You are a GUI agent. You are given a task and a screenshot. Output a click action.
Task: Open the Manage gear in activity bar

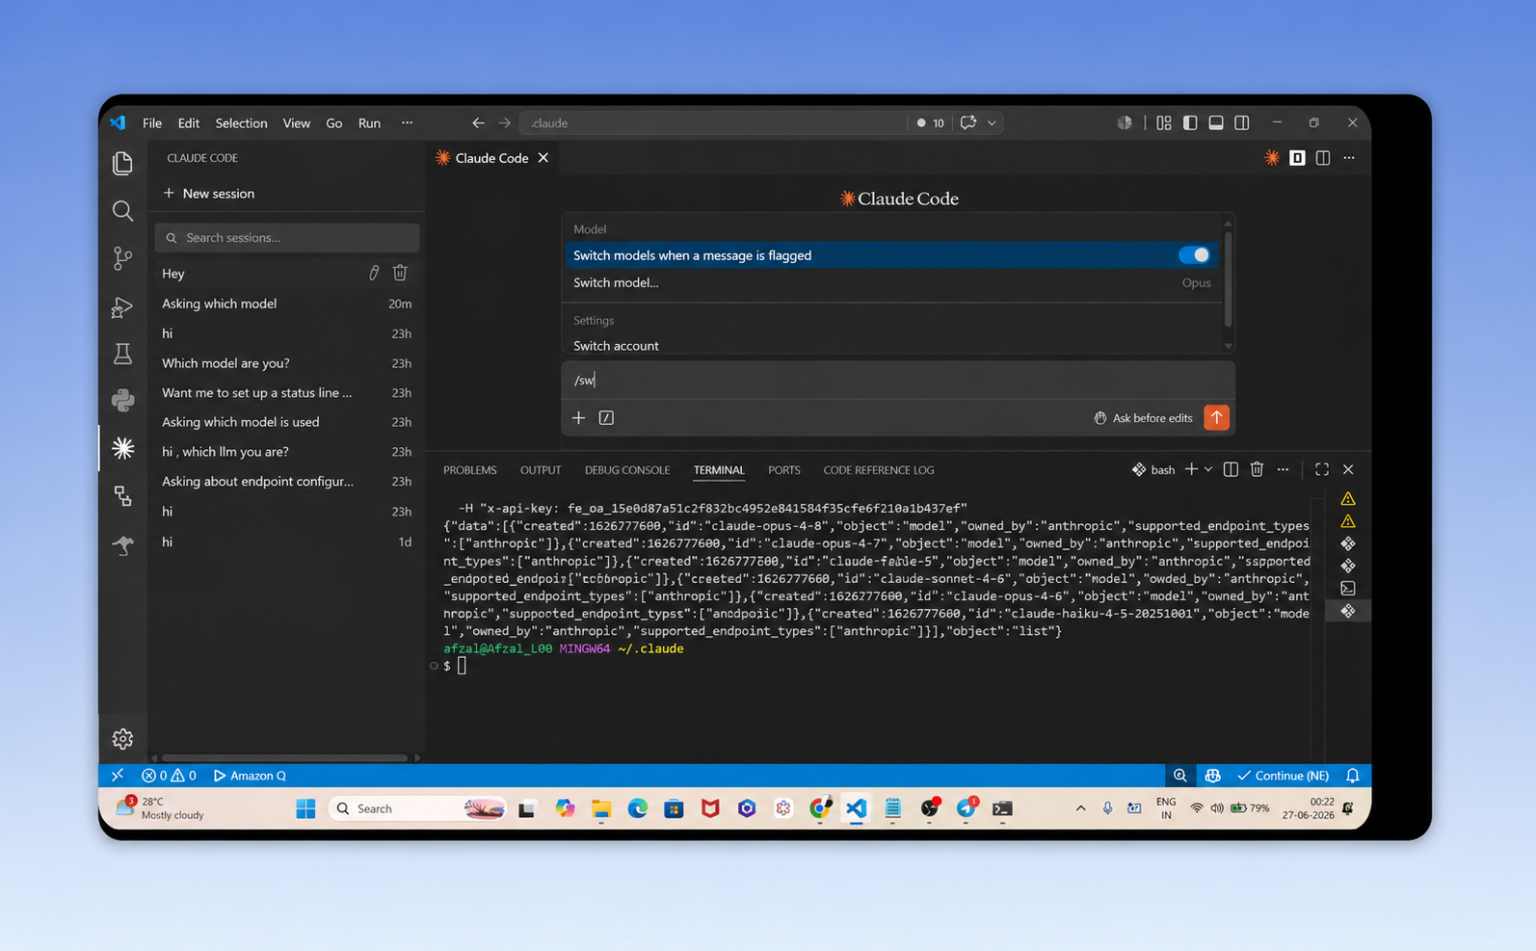122,738
